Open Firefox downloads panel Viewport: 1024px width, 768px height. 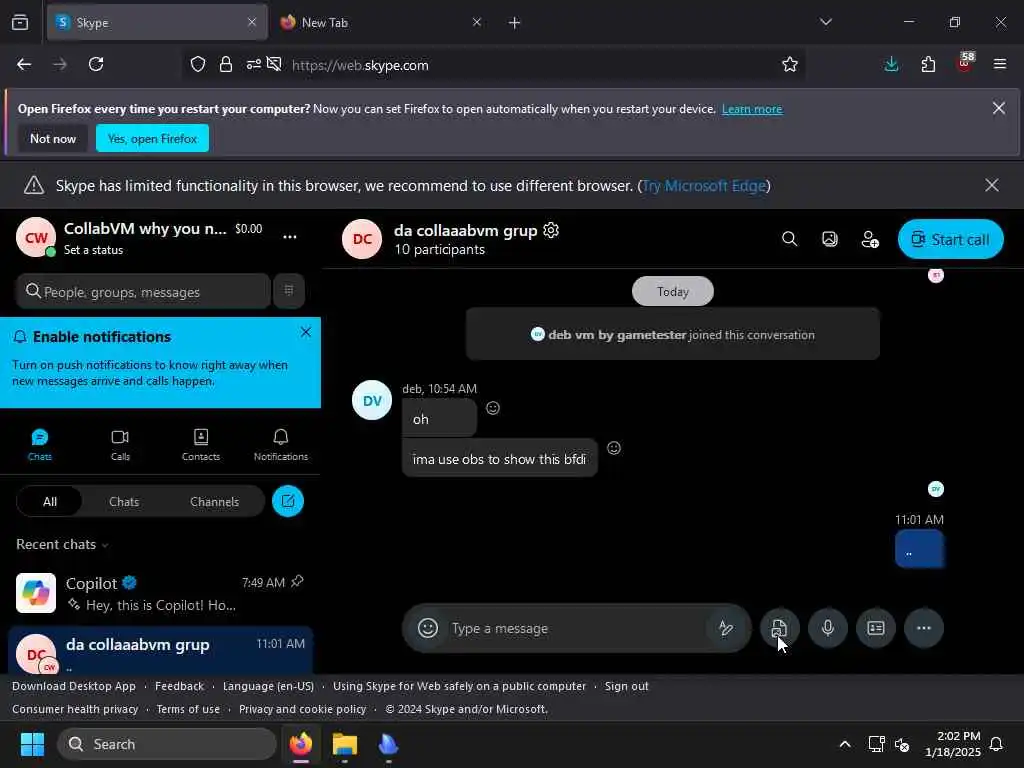(x=891, y=65)
